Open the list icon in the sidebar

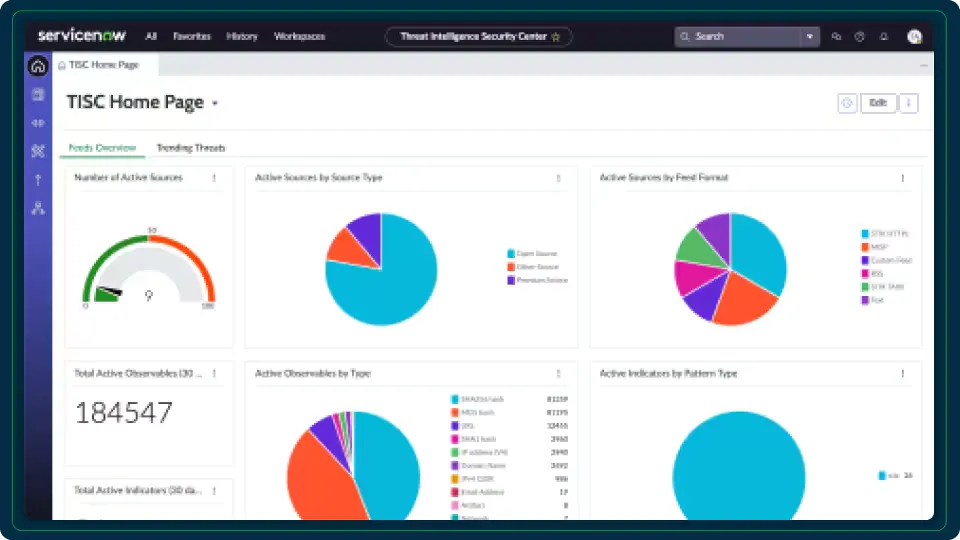[x=38, y=94]
